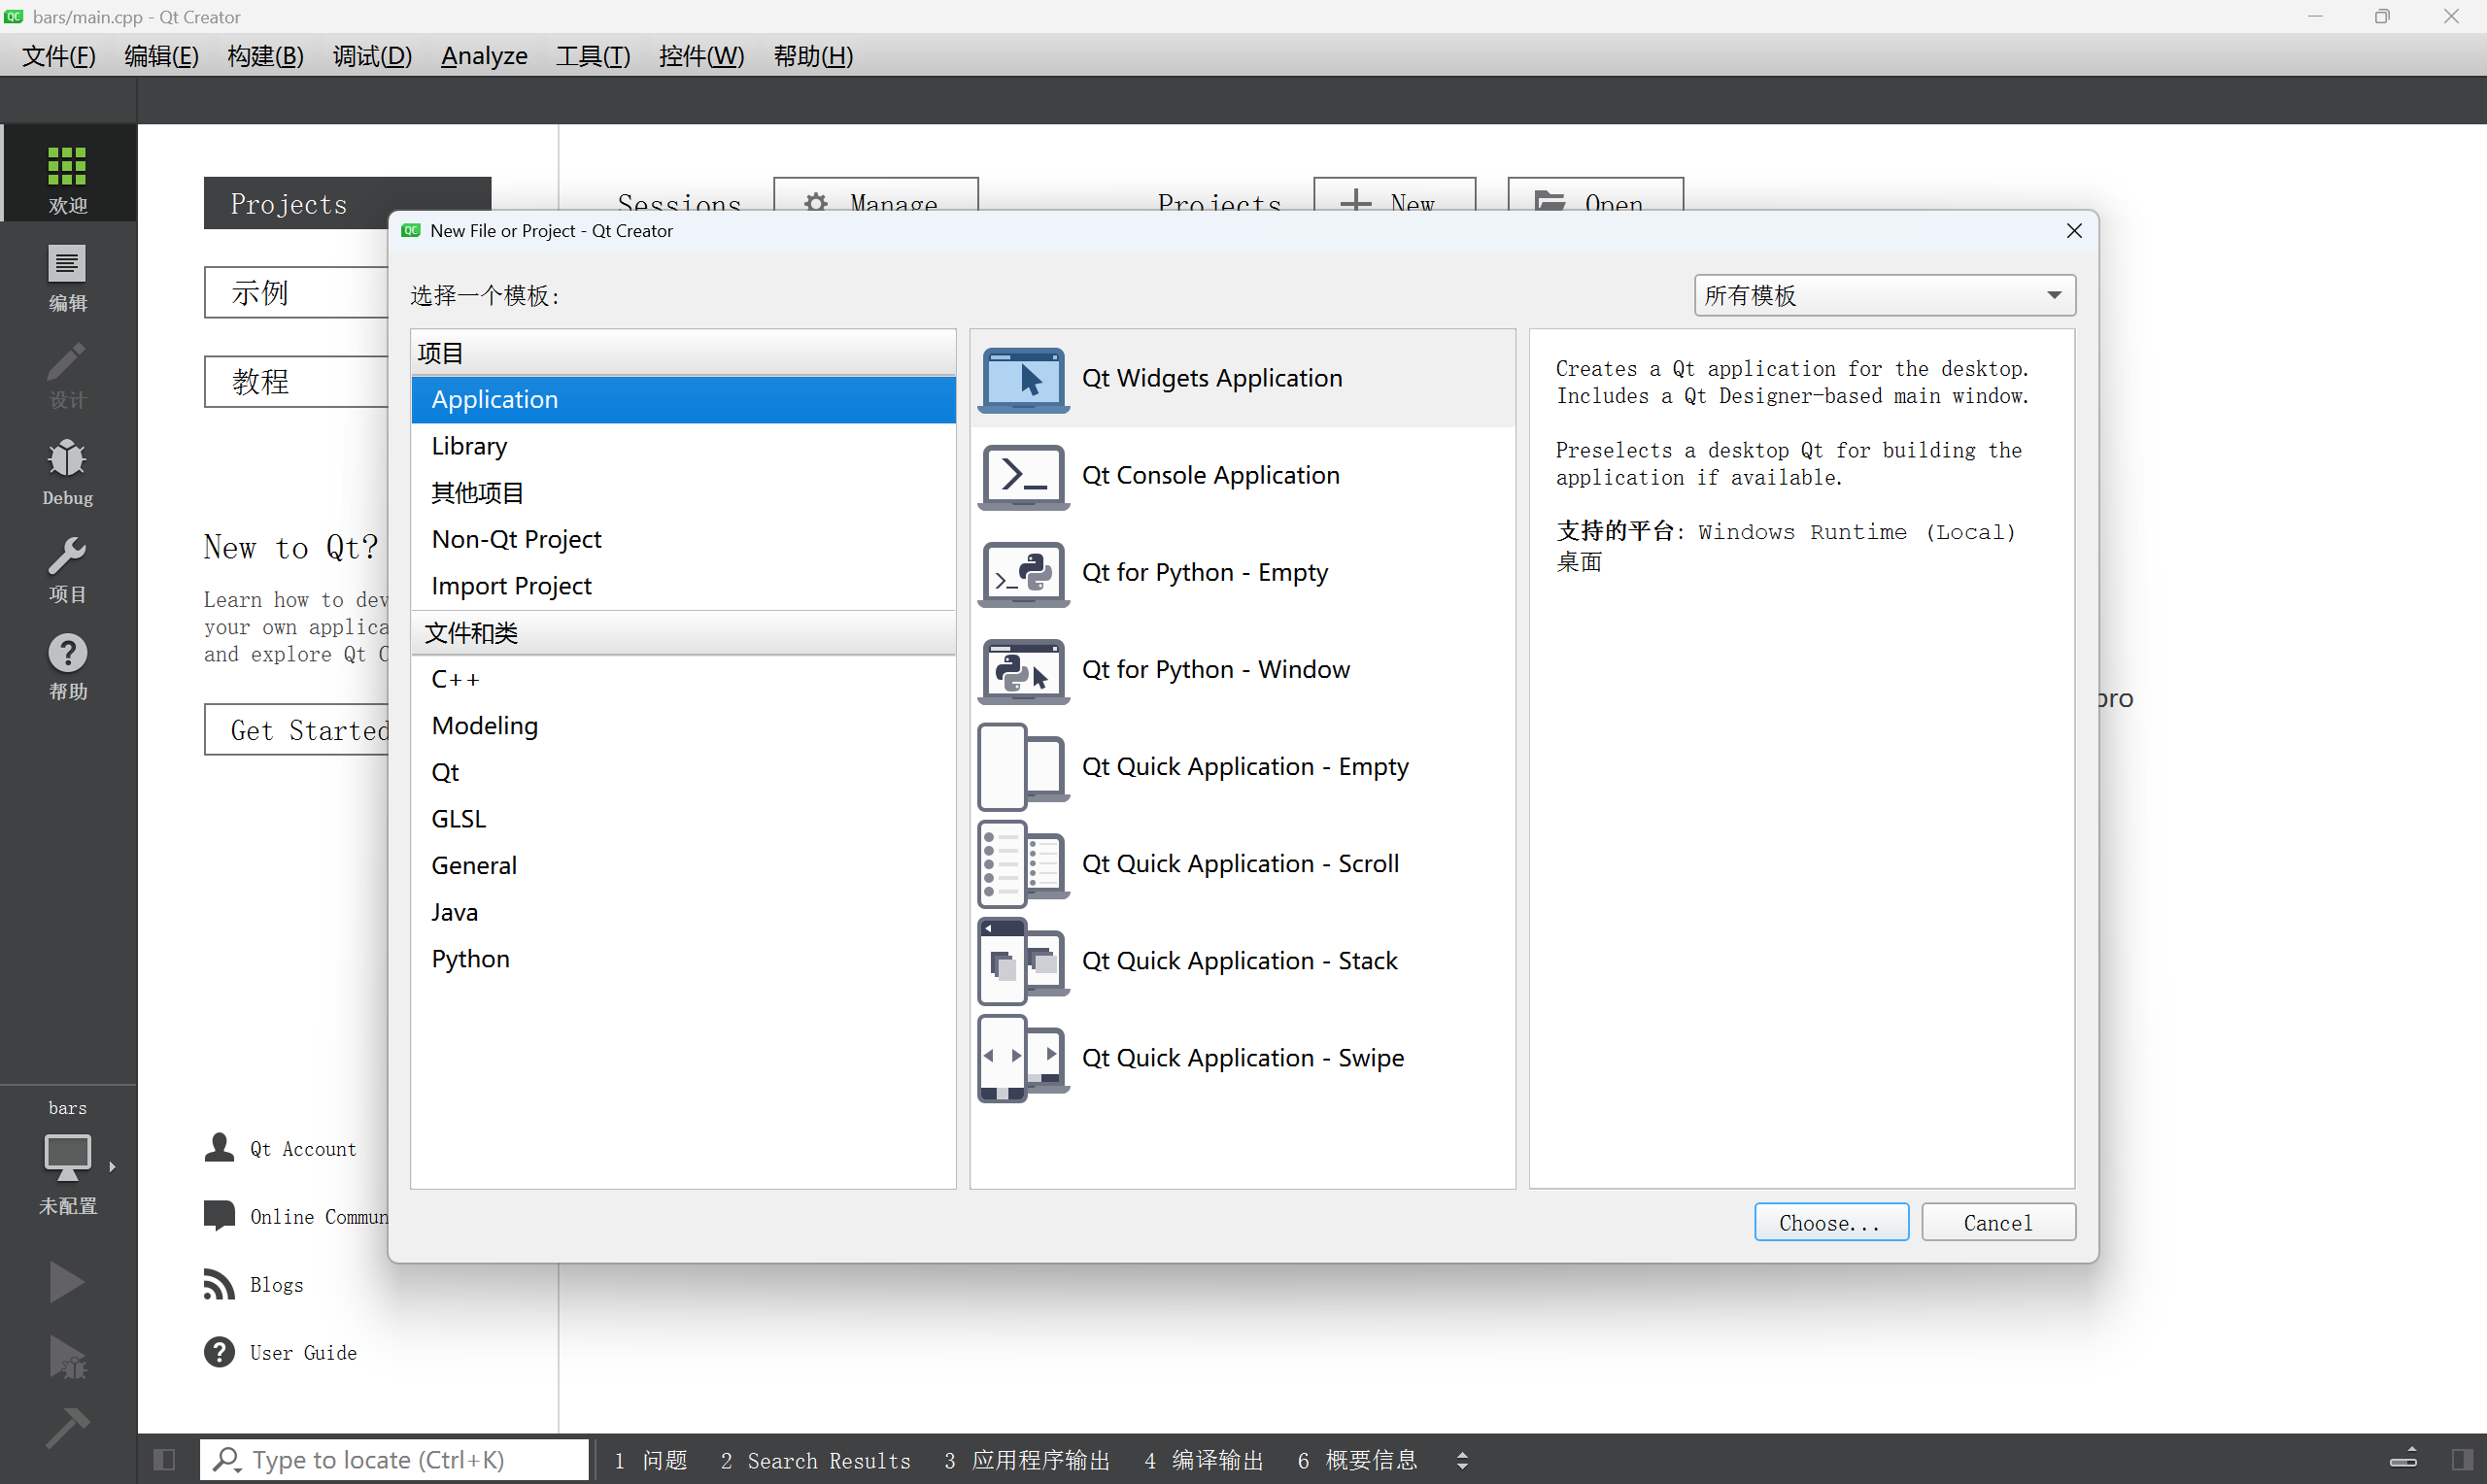Select the C++ file category
The height and width of the screenshot is (1484, 2487).
683,679
